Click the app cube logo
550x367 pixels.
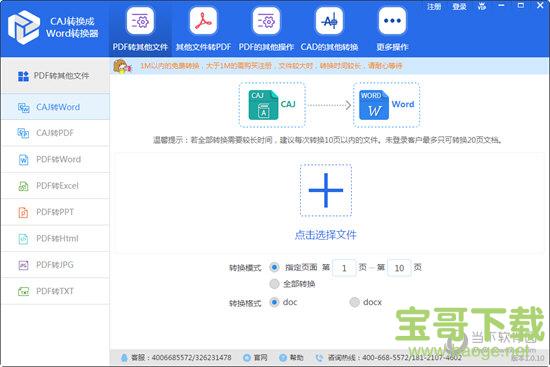pos(24,27)
